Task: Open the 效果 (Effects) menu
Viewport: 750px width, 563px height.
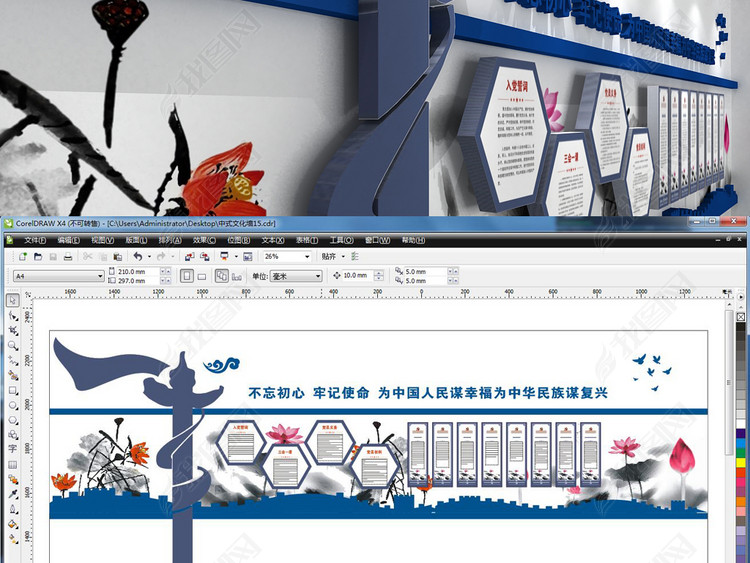Action: tap(204, 241)
